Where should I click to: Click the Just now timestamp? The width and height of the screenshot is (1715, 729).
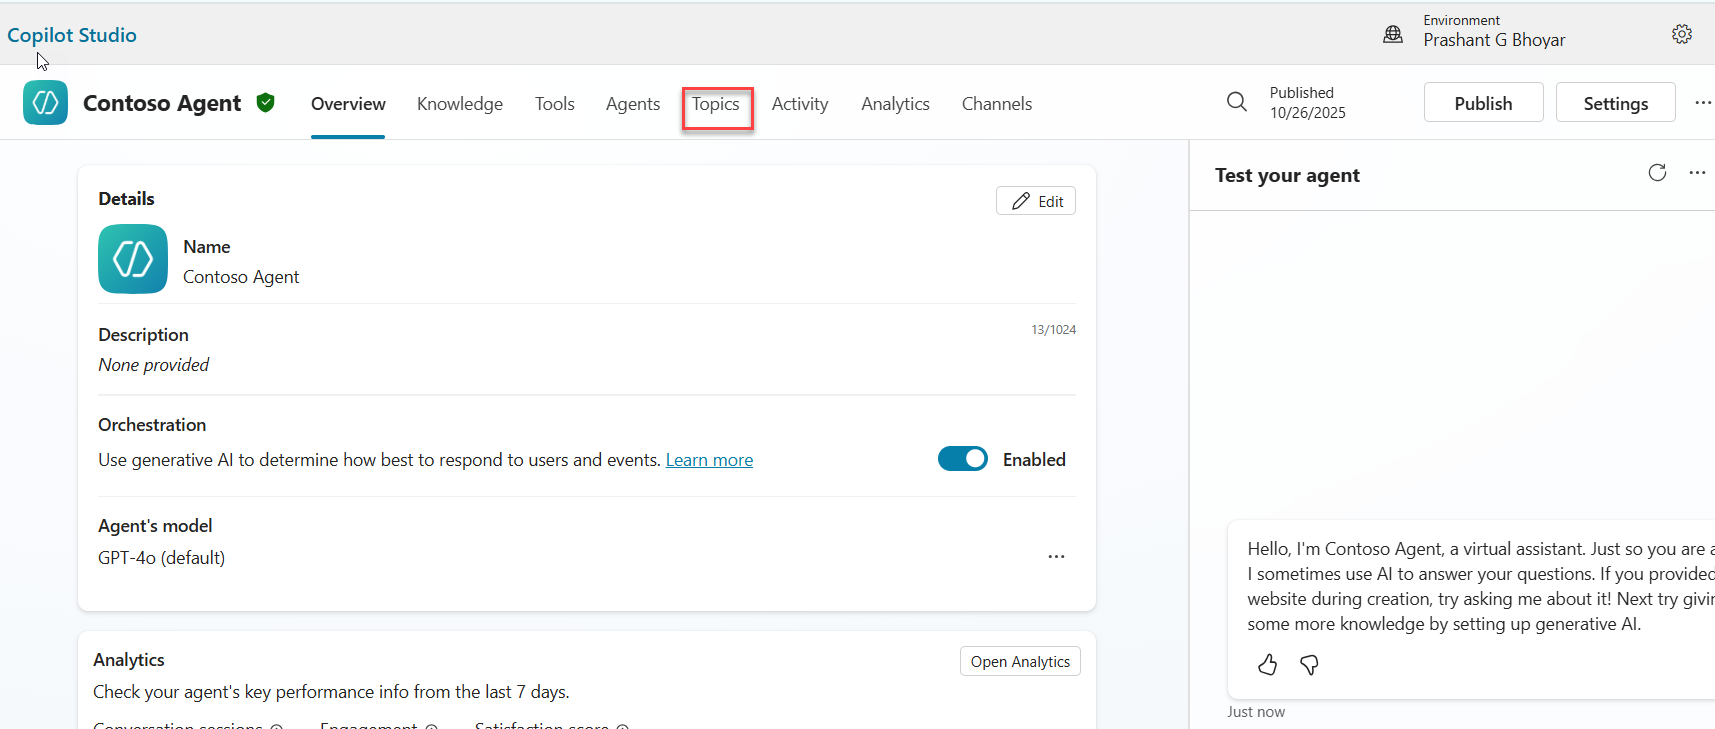(1256, 712)
